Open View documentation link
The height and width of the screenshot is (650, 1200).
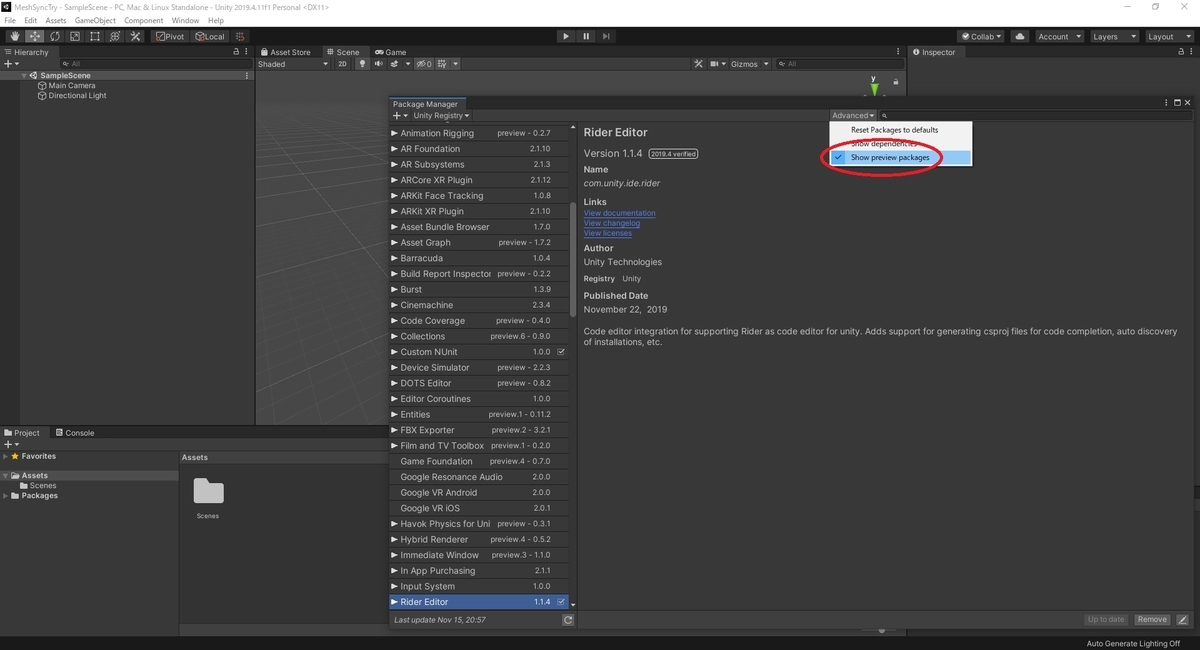620,213
